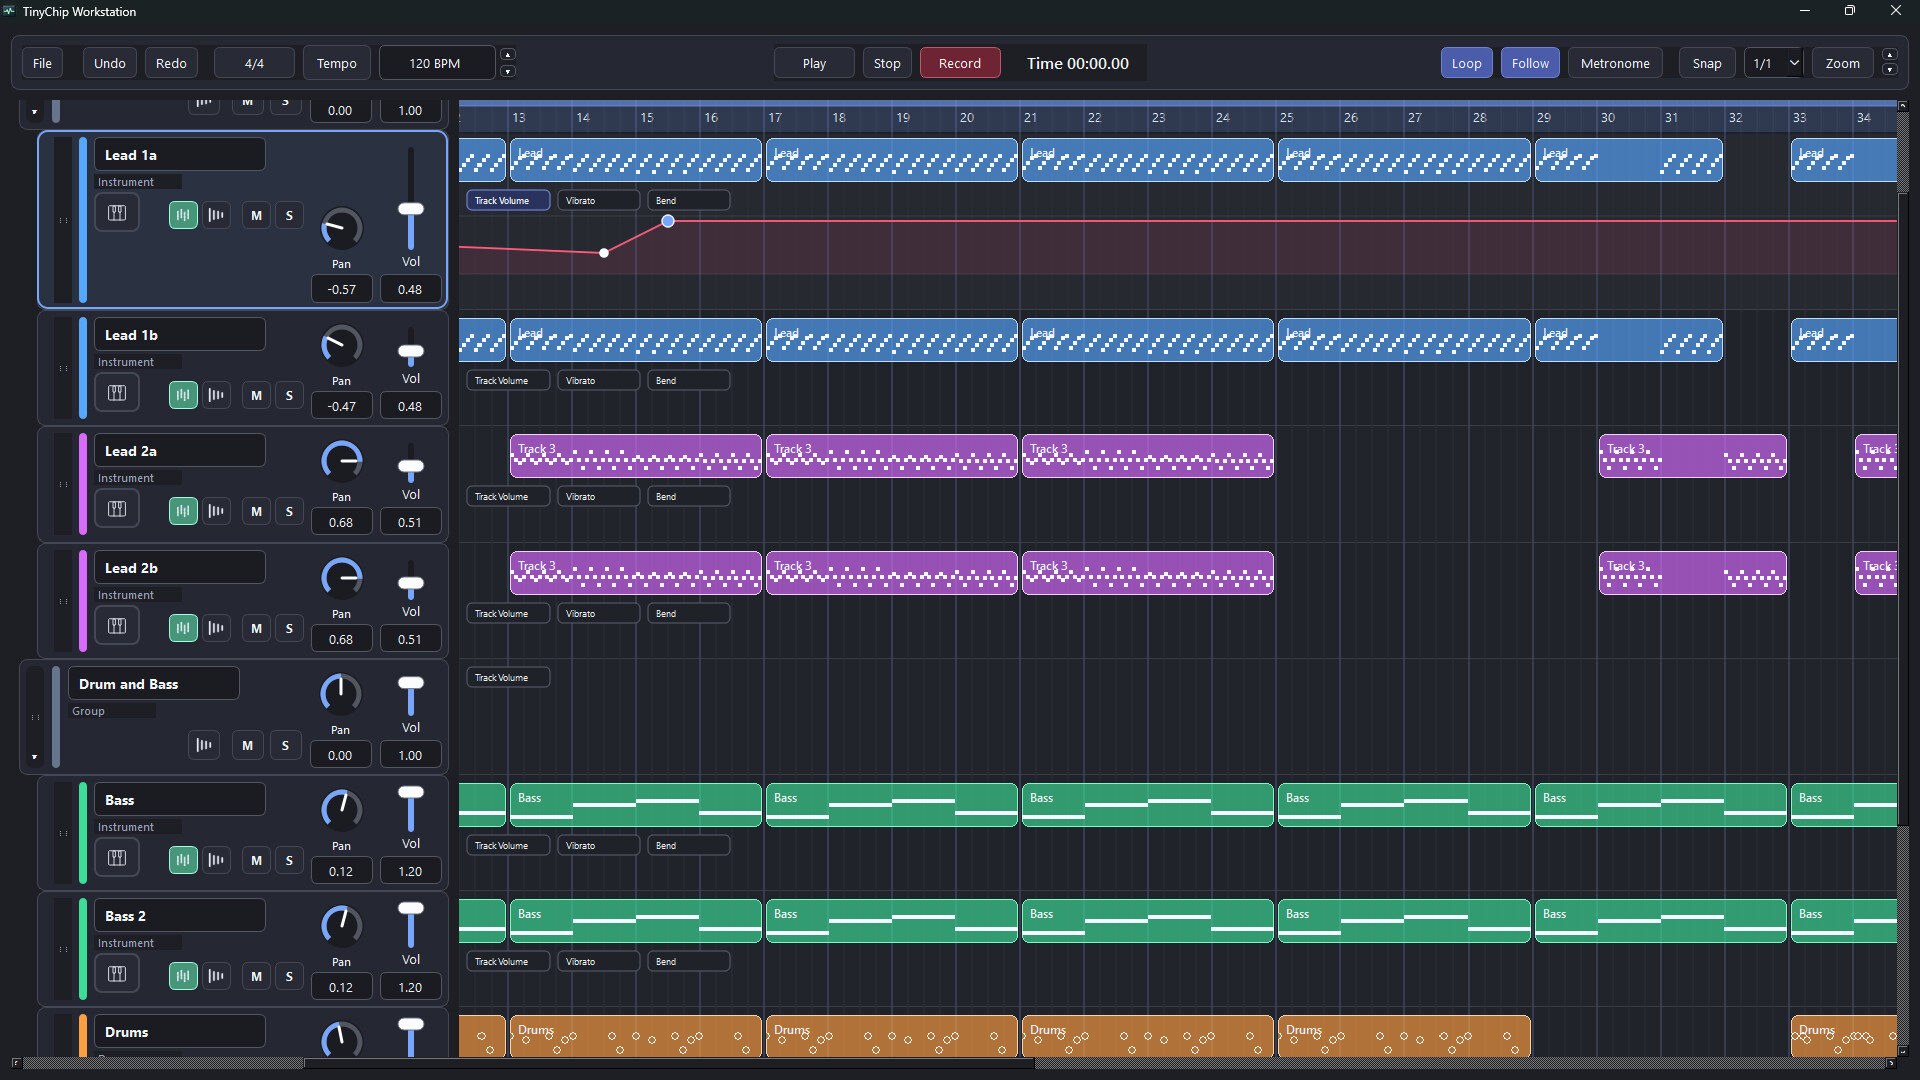Click mixer bars icon on Lead 2b
This screenshot has height=1080, width=1920.
(216, 628)
